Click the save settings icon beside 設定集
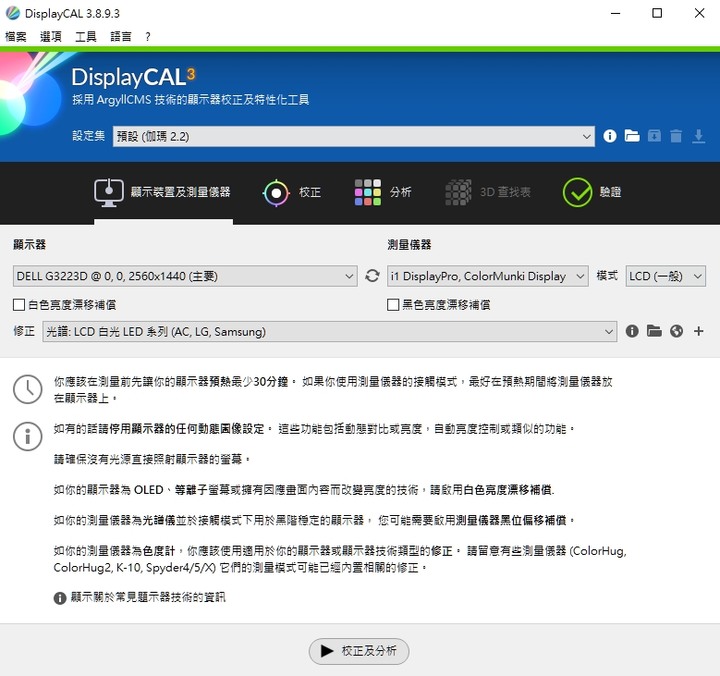Viewport: 720px width, 676px height. [x=654, y=136]
